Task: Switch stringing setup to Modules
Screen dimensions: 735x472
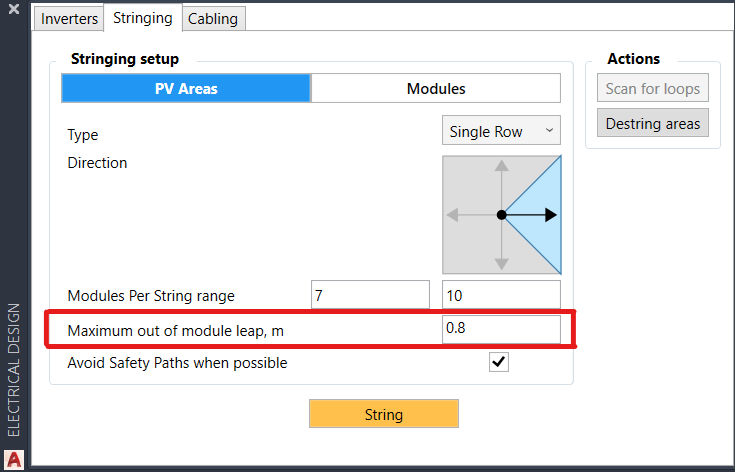Action: pos(436,88)
